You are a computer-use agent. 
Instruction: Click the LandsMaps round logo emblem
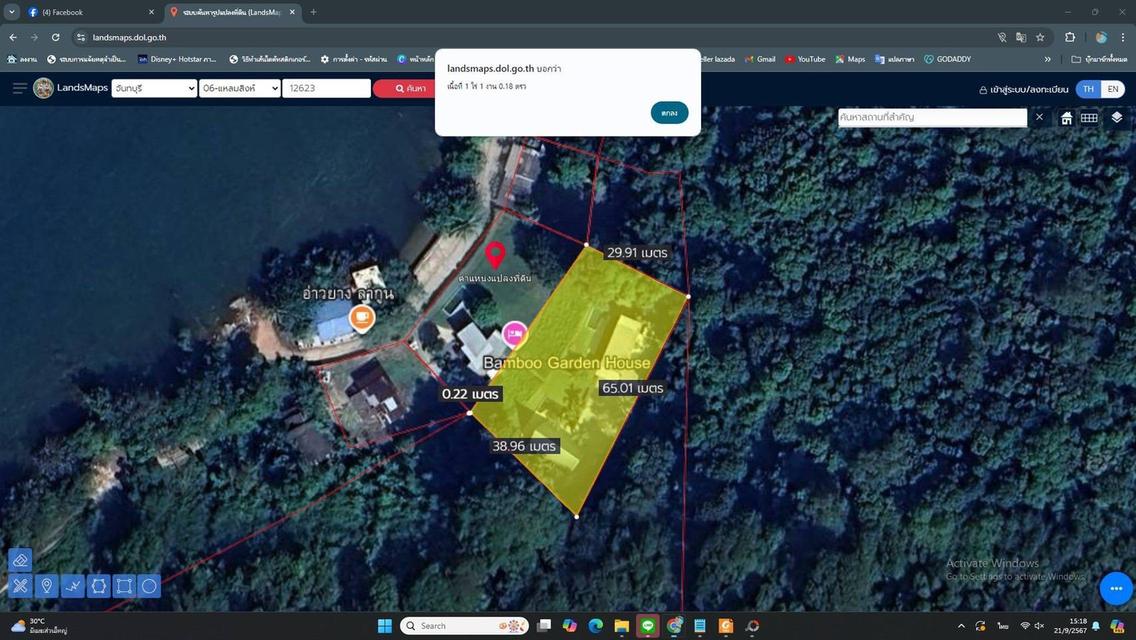tap(43, 88)
